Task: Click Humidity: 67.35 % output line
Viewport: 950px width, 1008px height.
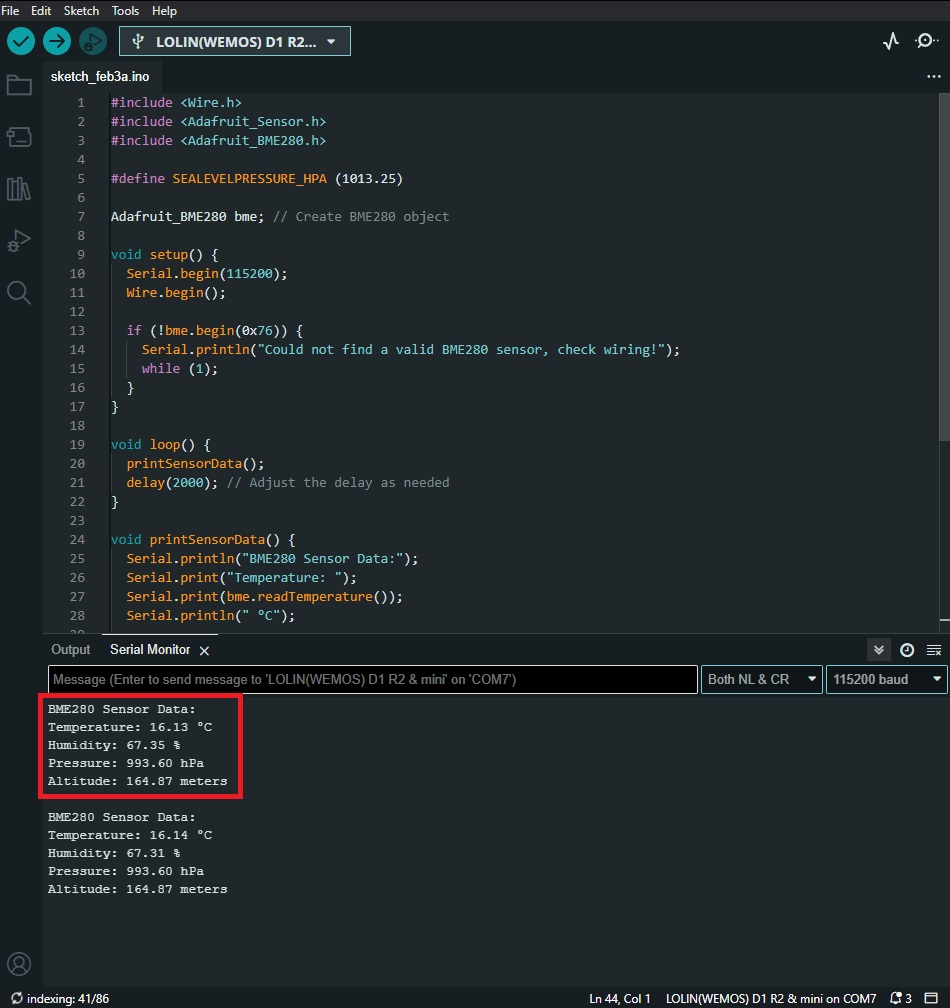Action: click(x=114, y=745)
